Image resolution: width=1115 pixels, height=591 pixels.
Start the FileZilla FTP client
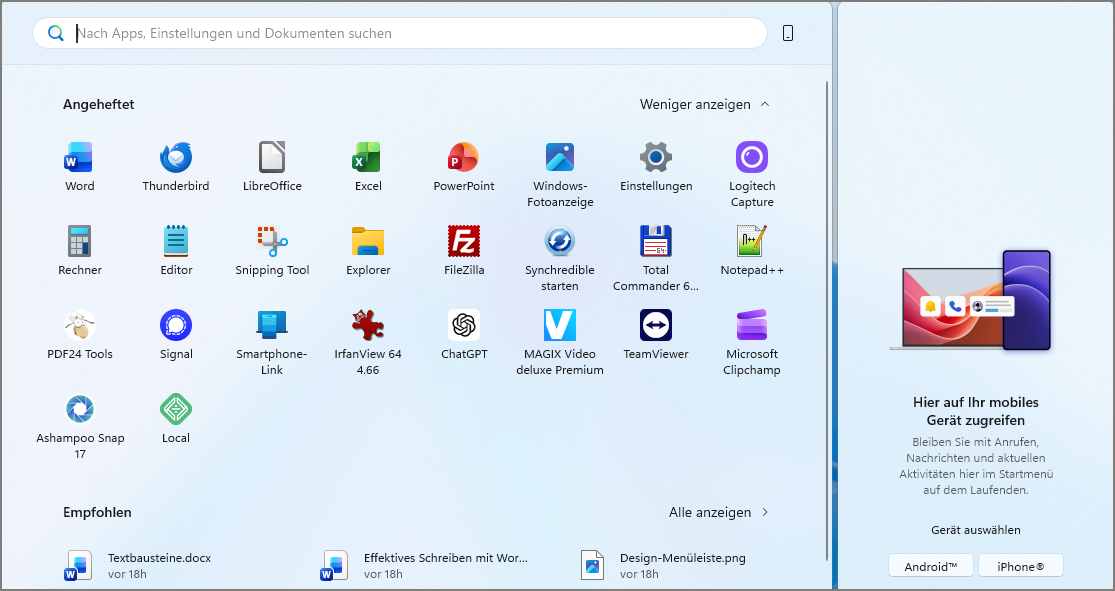(463, 248)
